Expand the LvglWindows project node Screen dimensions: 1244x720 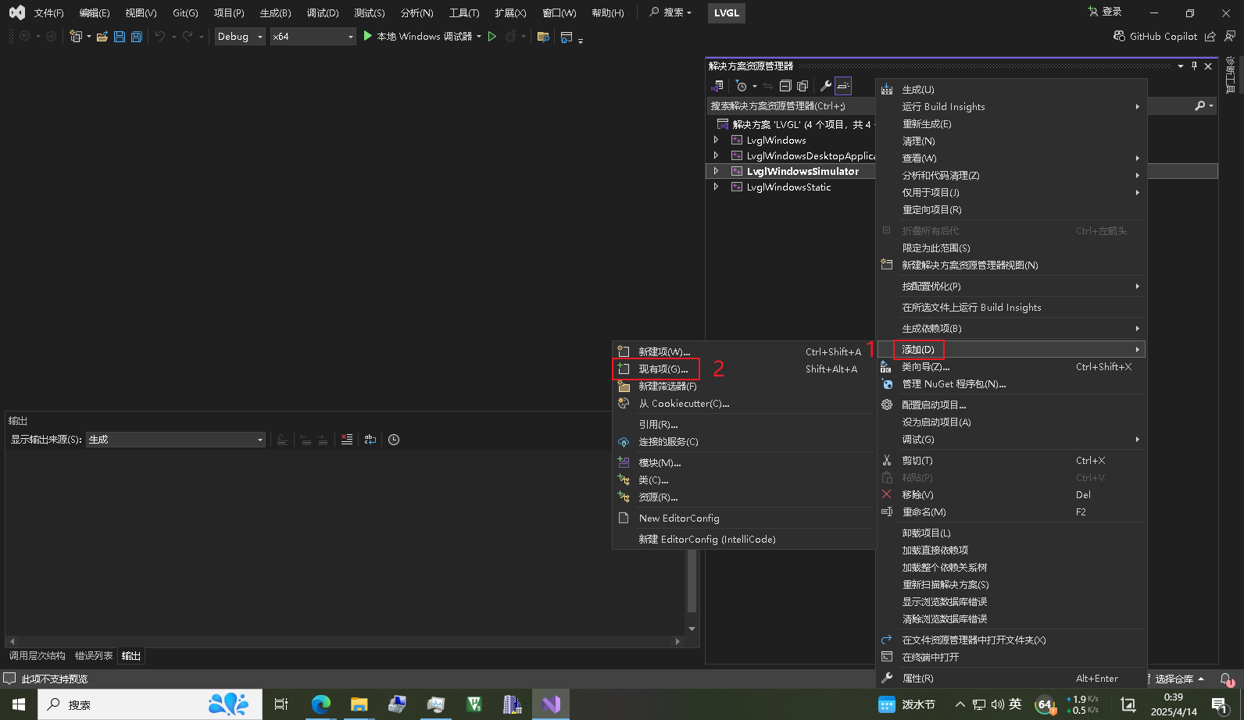point(716,141)
